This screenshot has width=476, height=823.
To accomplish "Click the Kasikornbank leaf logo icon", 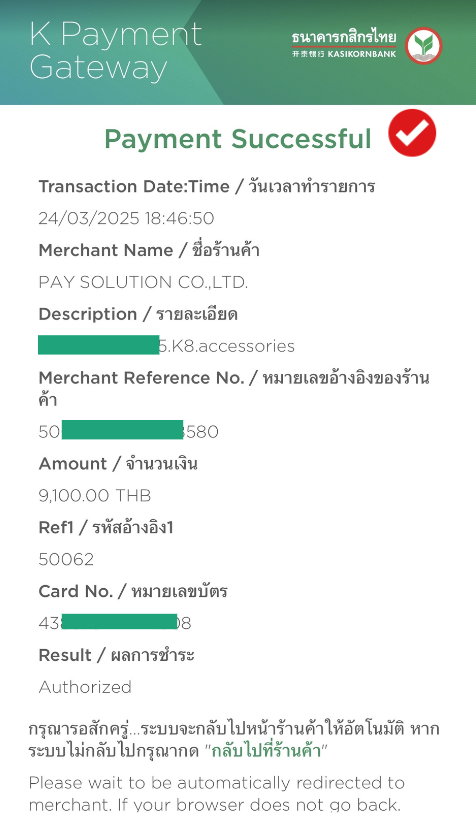I will tap(424, 46).
